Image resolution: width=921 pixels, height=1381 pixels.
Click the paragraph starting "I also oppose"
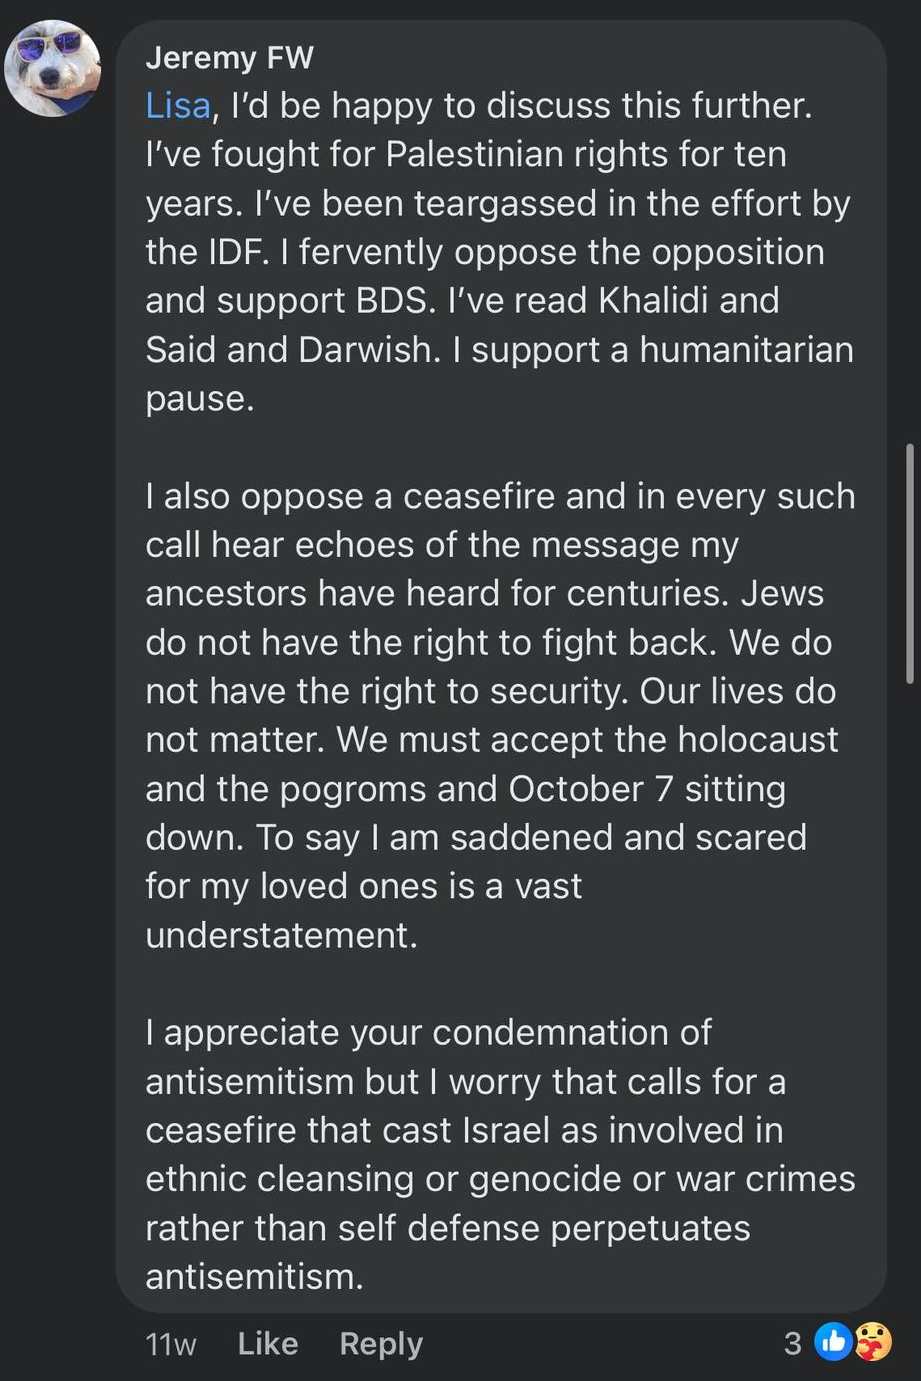tap(500, 715)
